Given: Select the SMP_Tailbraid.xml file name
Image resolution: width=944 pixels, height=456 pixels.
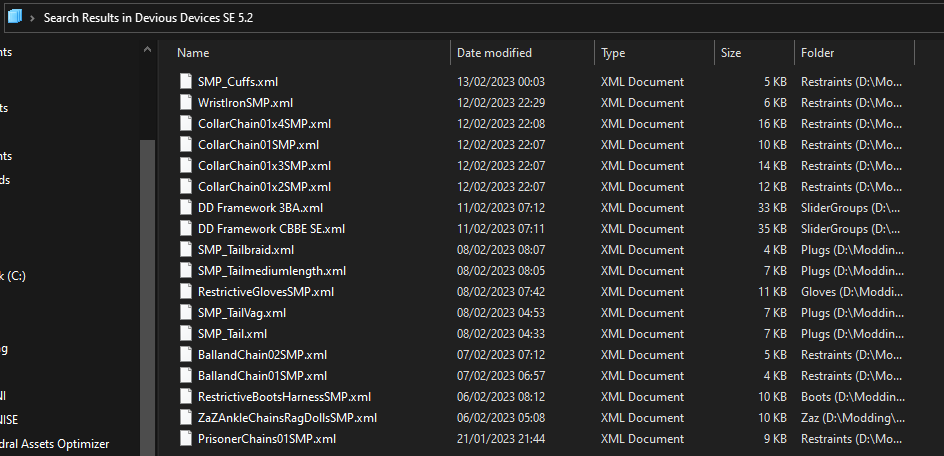Looking at the screenshot, I should coord(246,249).
